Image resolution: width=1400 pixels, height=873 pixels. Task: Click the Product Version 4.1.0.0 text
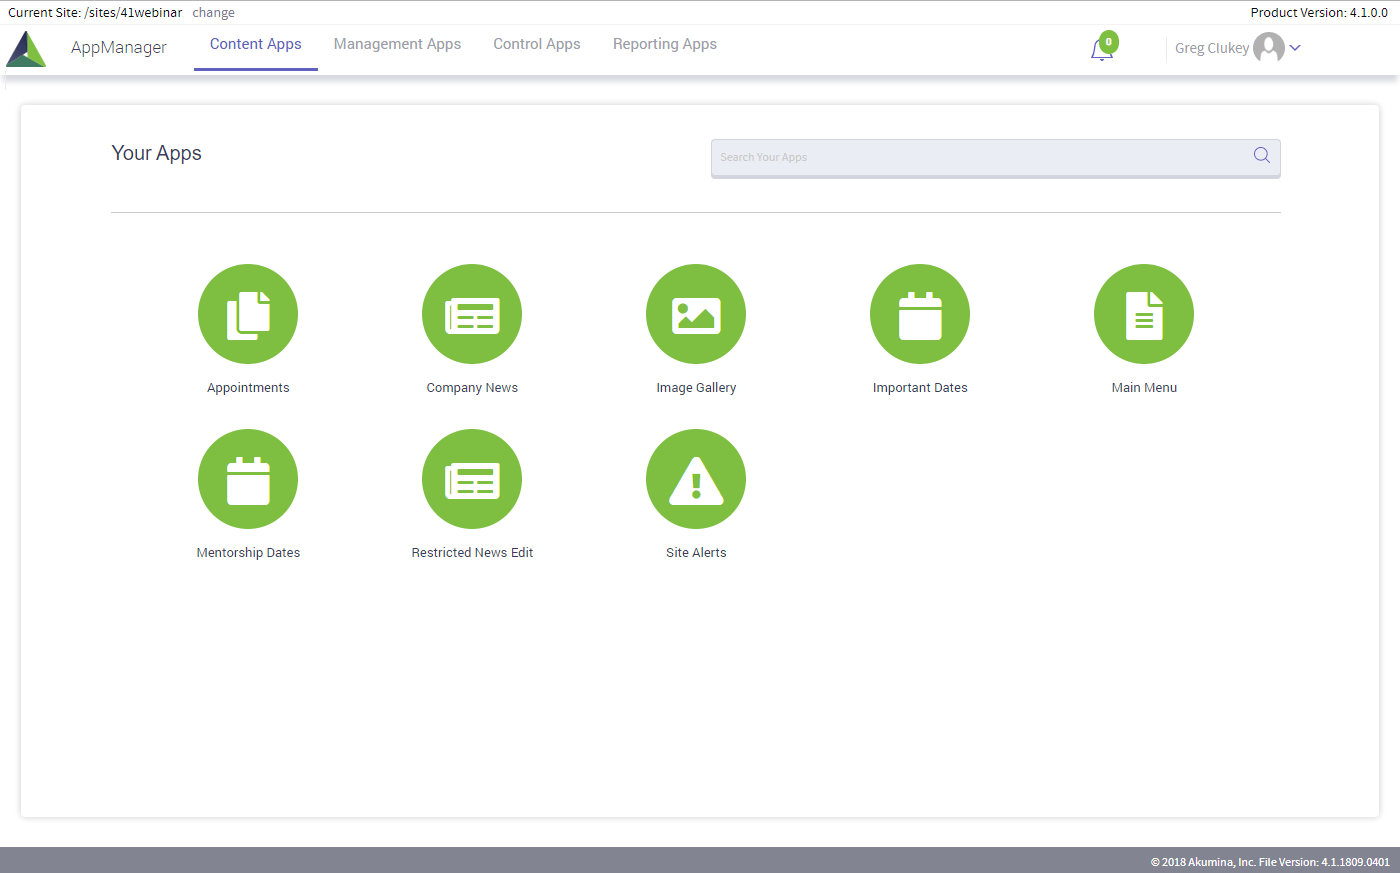(1319, 13)
